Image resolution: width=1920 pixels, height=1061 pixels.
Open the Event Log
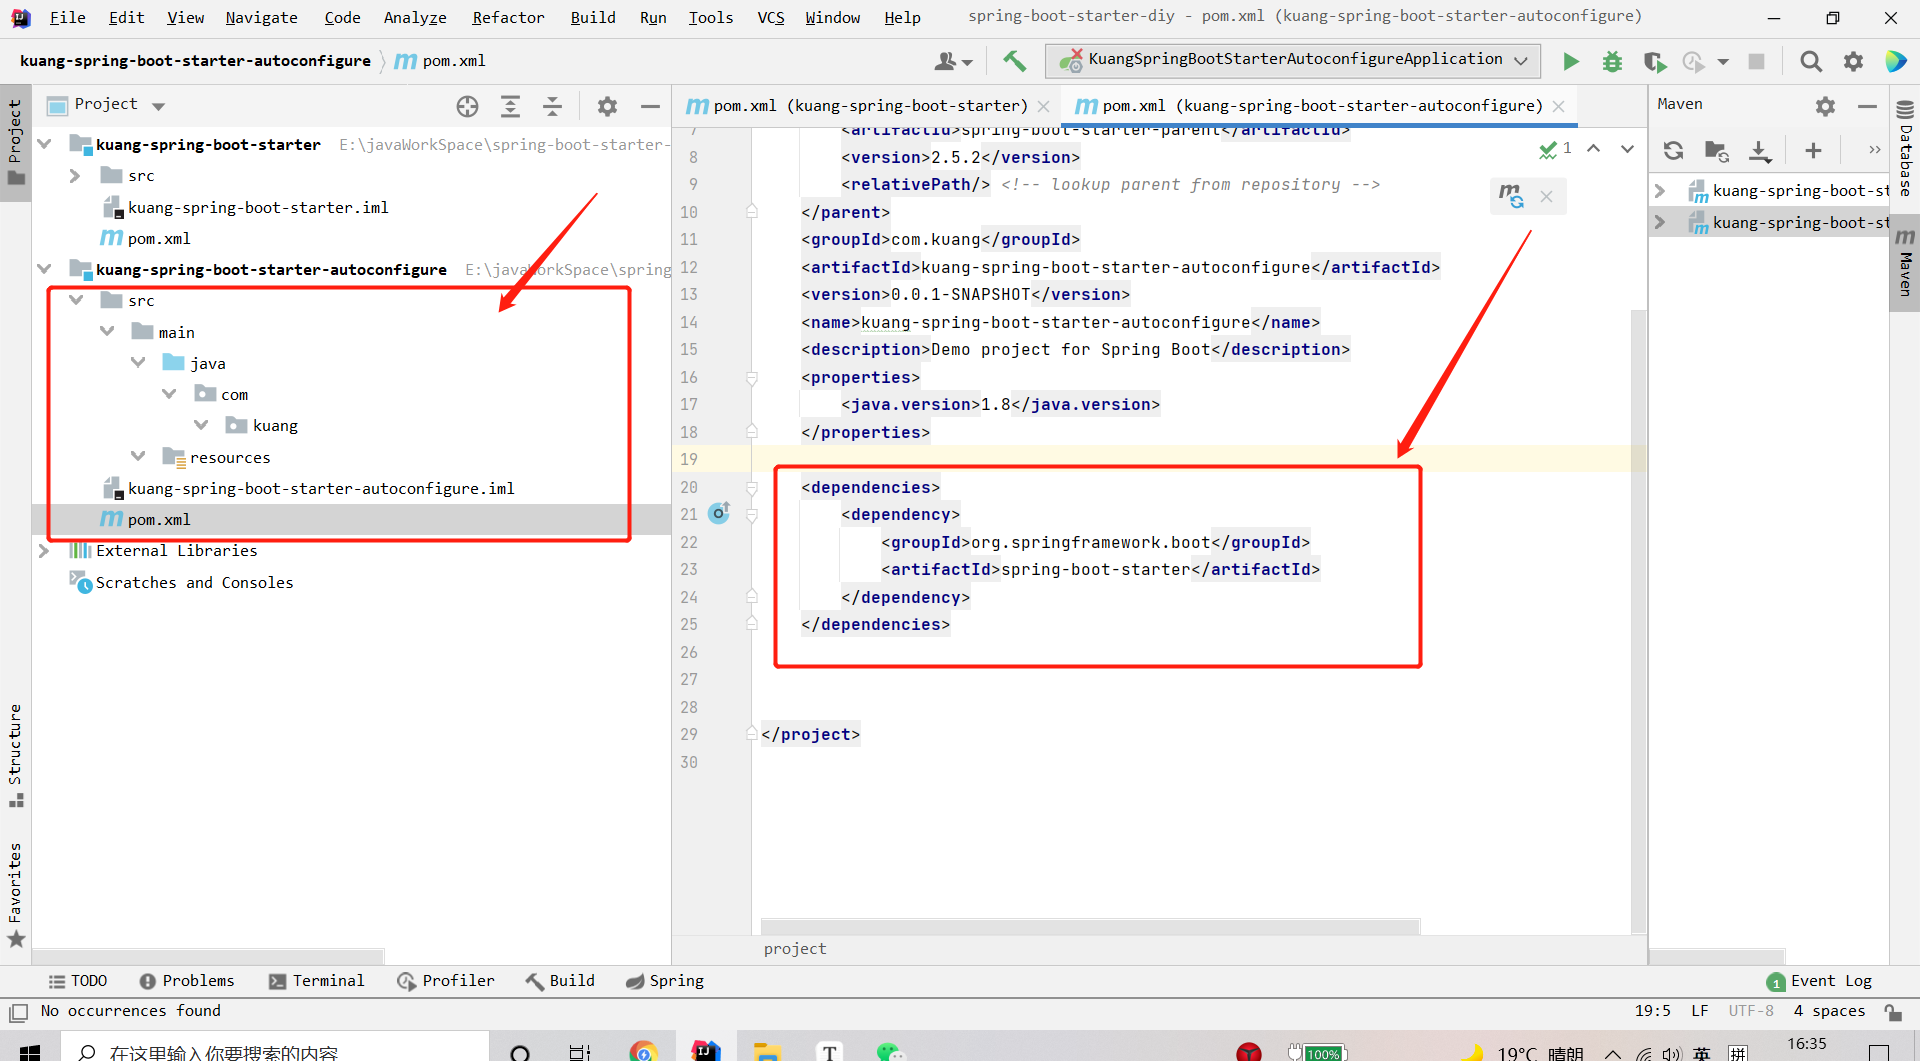[x=1819, y=981]
